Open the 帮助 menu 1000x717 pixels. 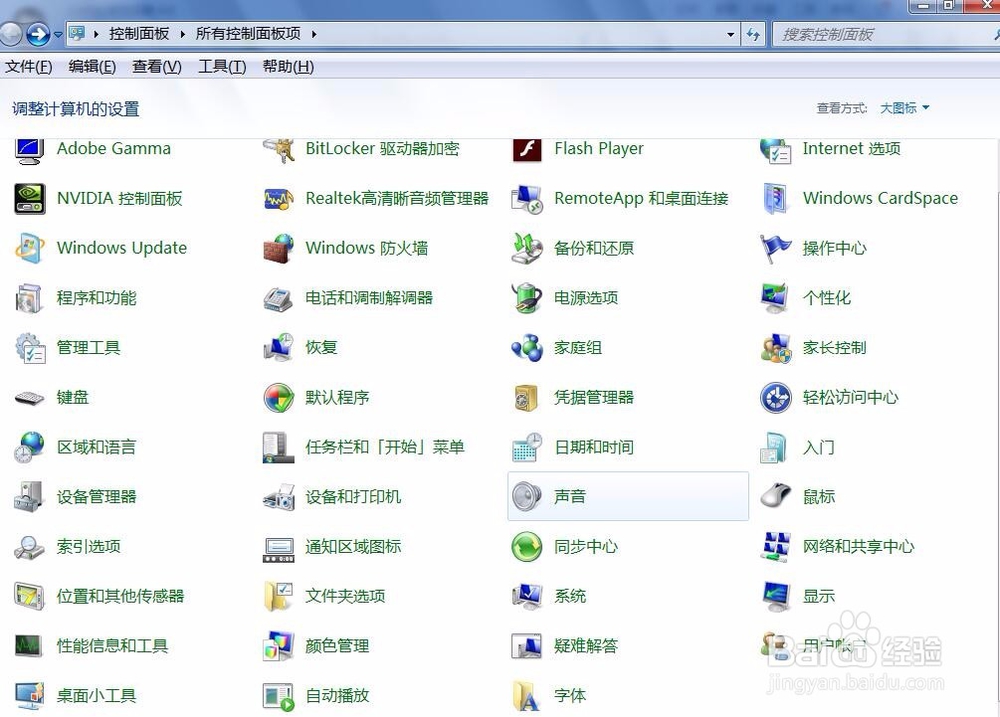[x=287, y=67]
